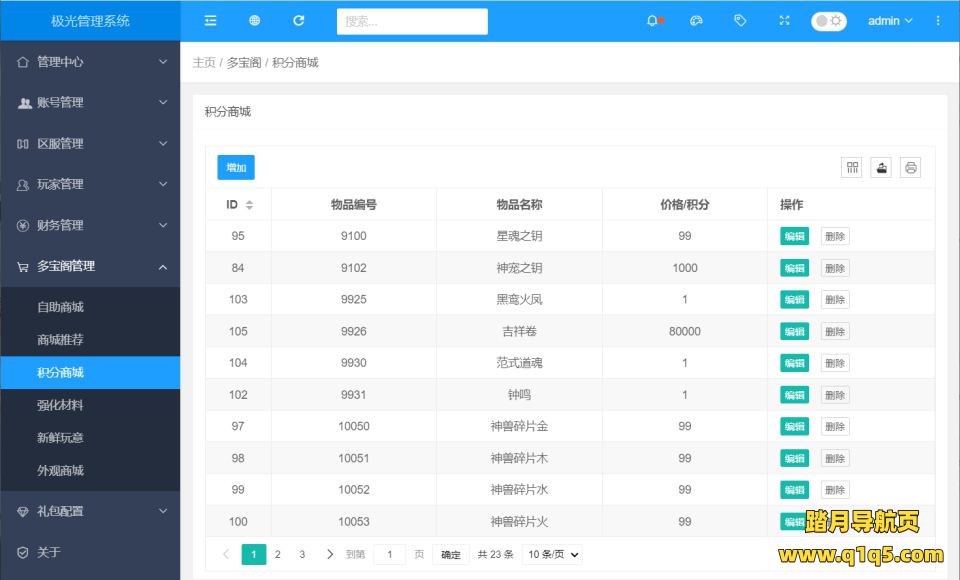Image resolution: width=960 pixels, height=580 pixels.
Task: Collapse the sidebar with the hamburger icon
Action: 209,20
